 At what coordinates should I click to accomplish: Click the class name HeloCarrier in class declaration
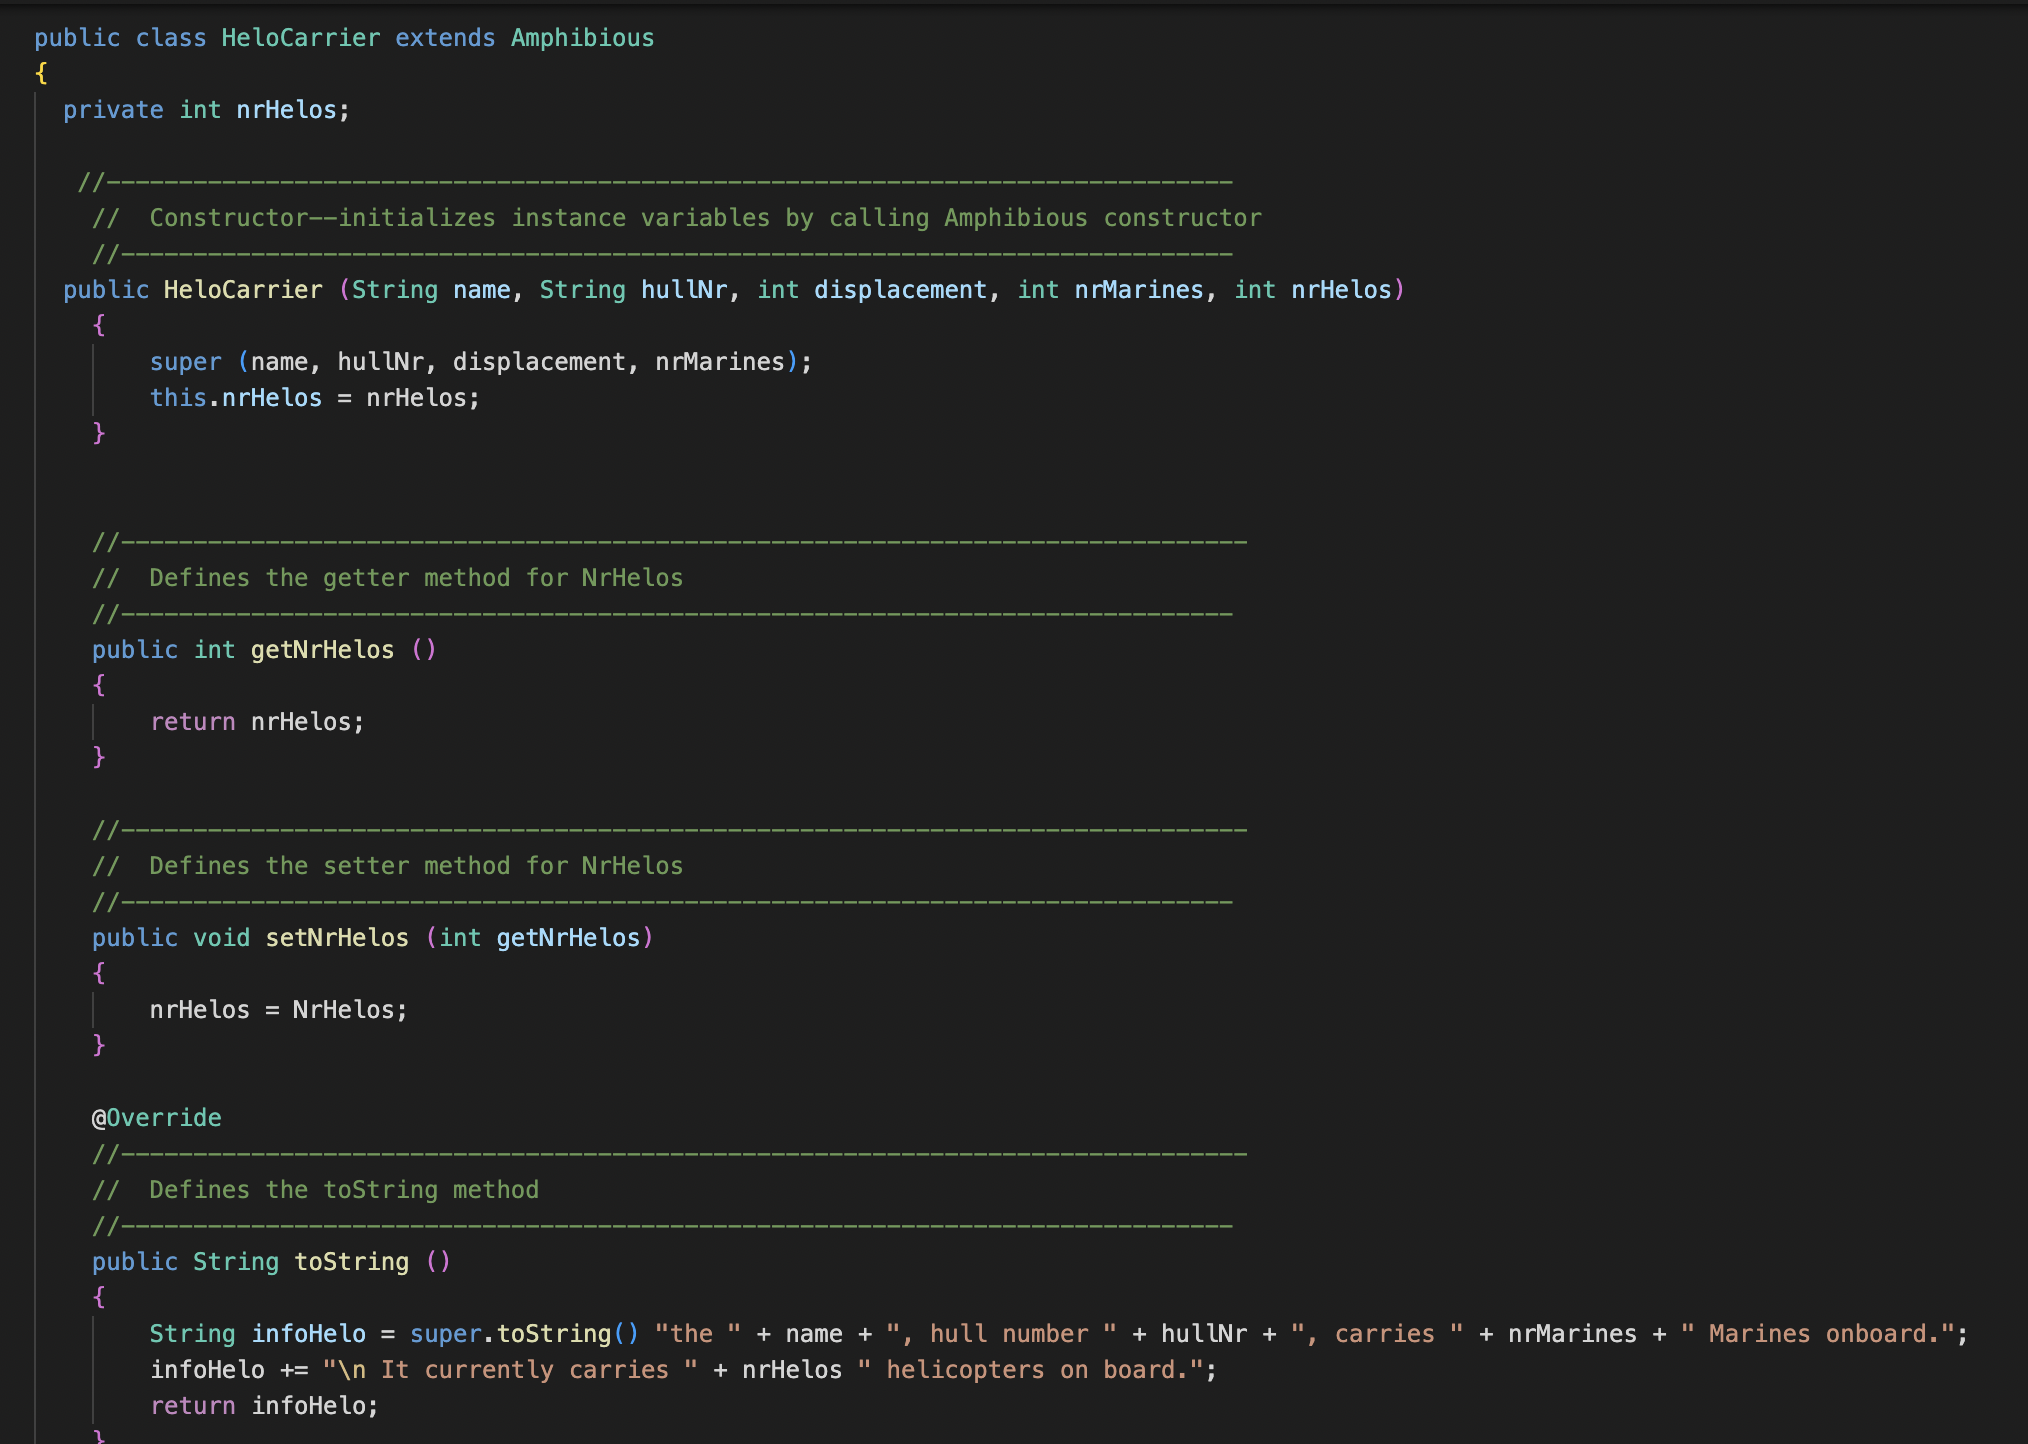[301, 38]
